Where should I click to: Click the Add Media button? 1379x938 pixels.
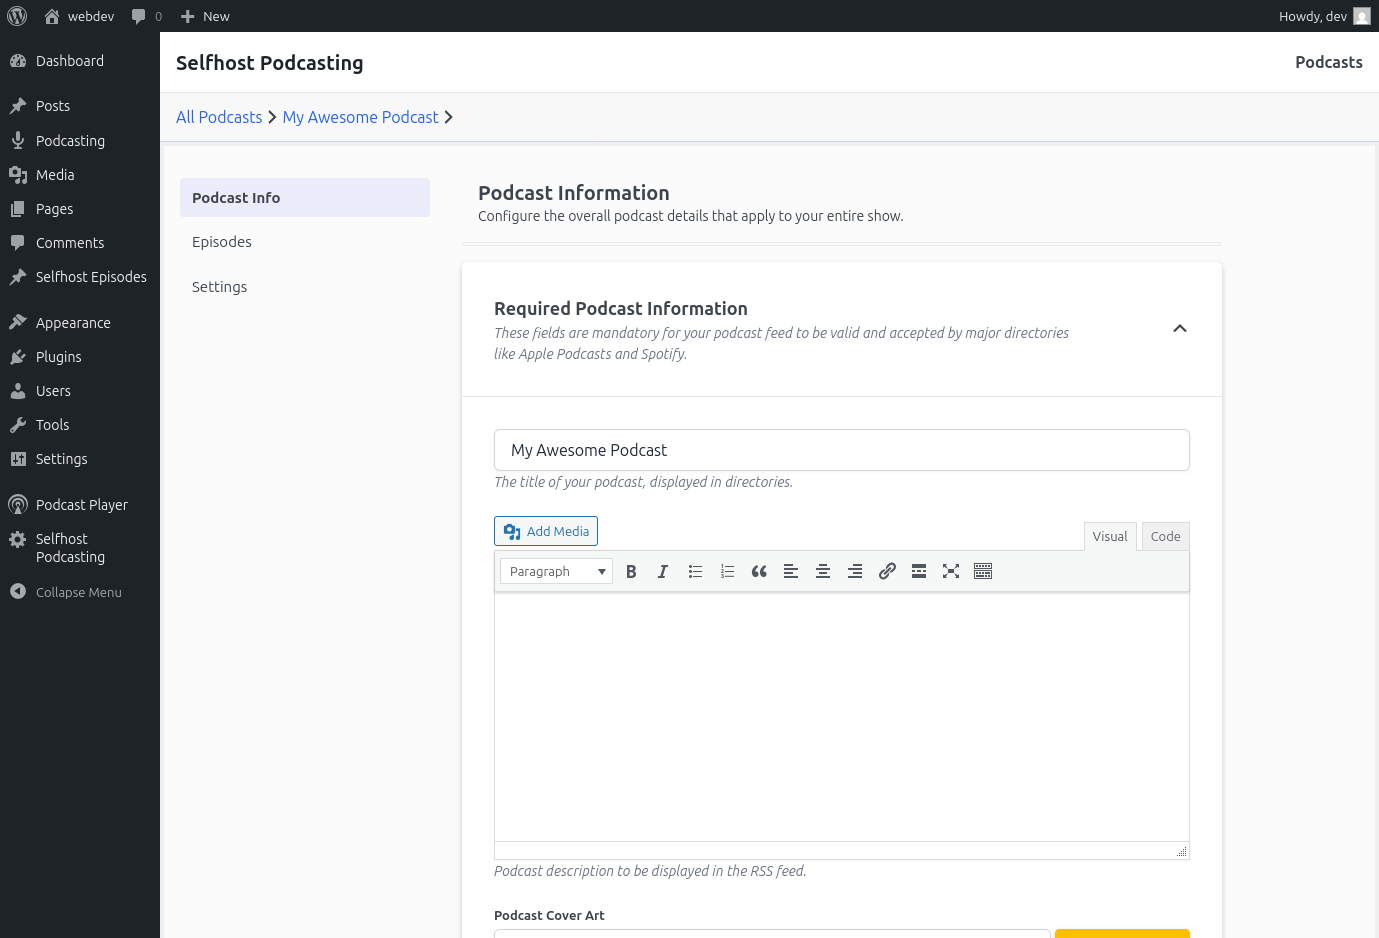pos(546,531)
